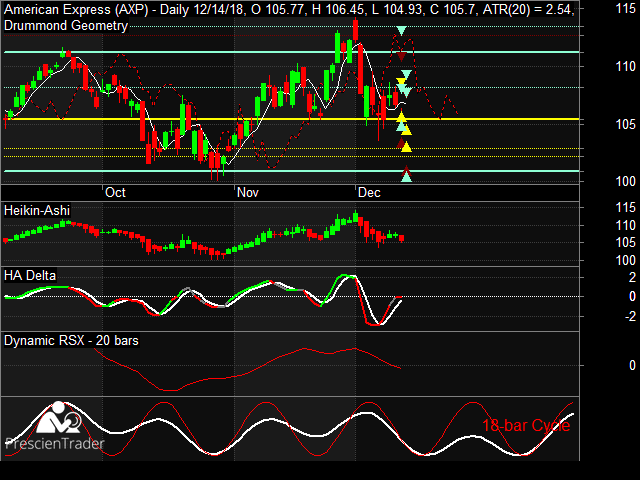Click the Oct label on time axis
Viewport: 640px width, 480px height.
116,192
